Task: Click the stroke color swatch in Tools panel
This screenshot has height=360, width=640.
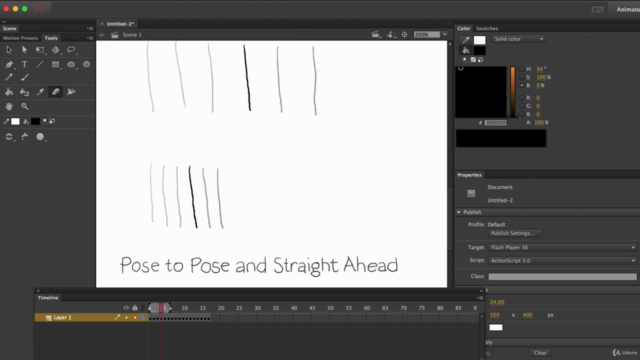Action: coord(16,121)
